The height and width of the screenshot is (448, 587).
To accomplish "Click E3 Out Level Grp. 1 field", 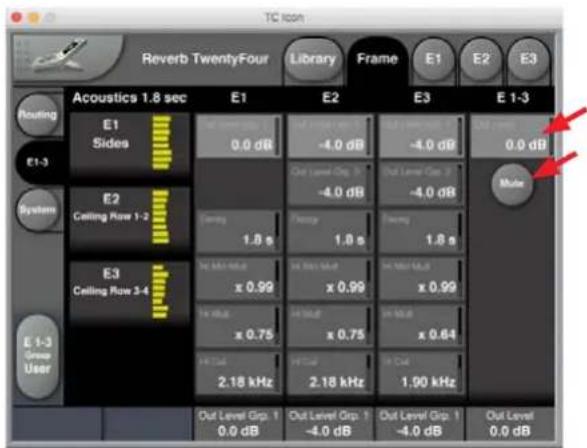I will 422,136.
